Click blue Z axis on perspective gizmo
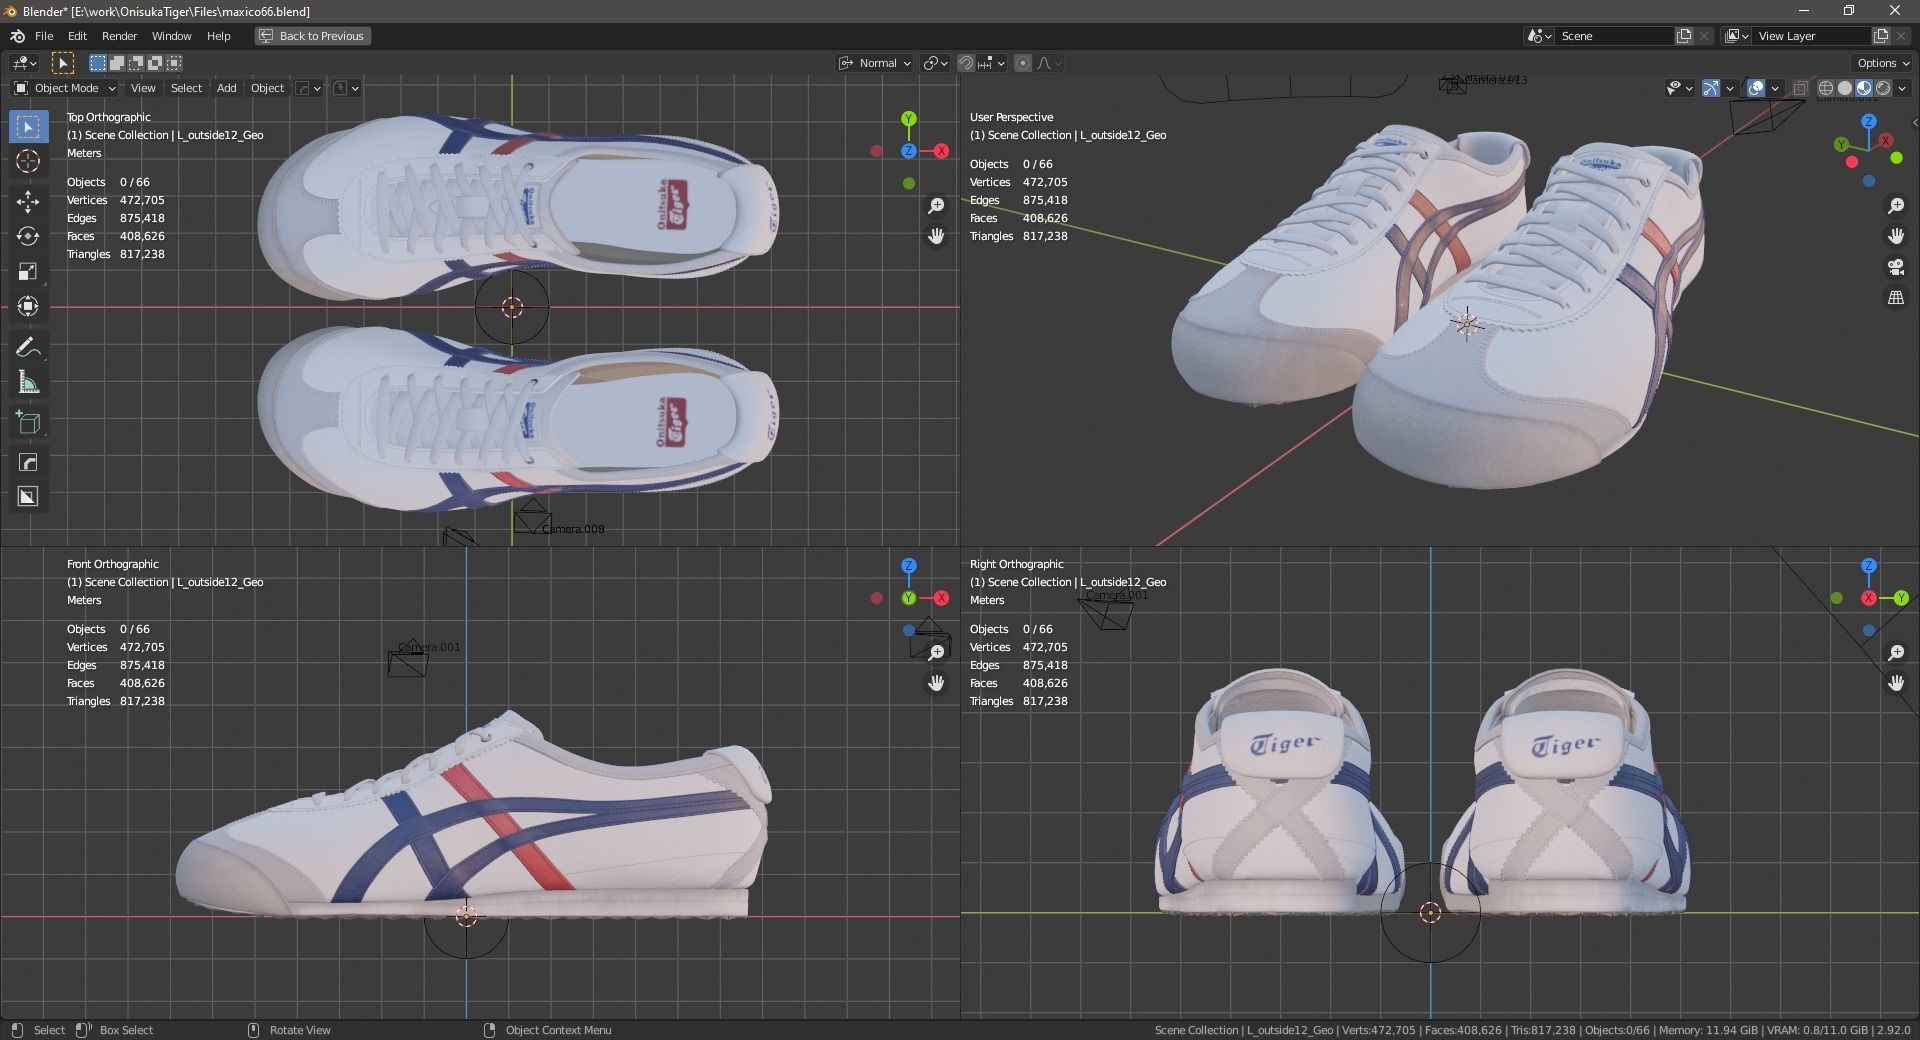The image size is (1920, 1040). pyautogui.click(x=1869, y=121)
